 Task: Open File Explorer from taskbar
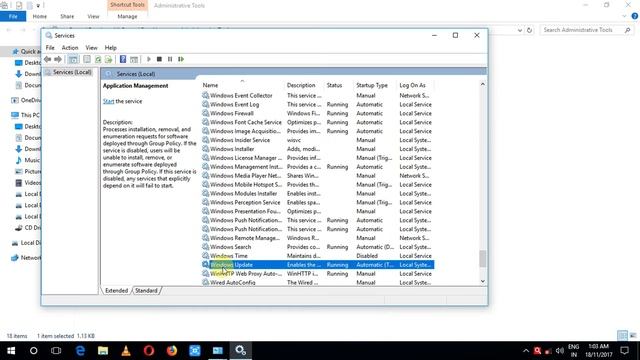tap(103, 351)
